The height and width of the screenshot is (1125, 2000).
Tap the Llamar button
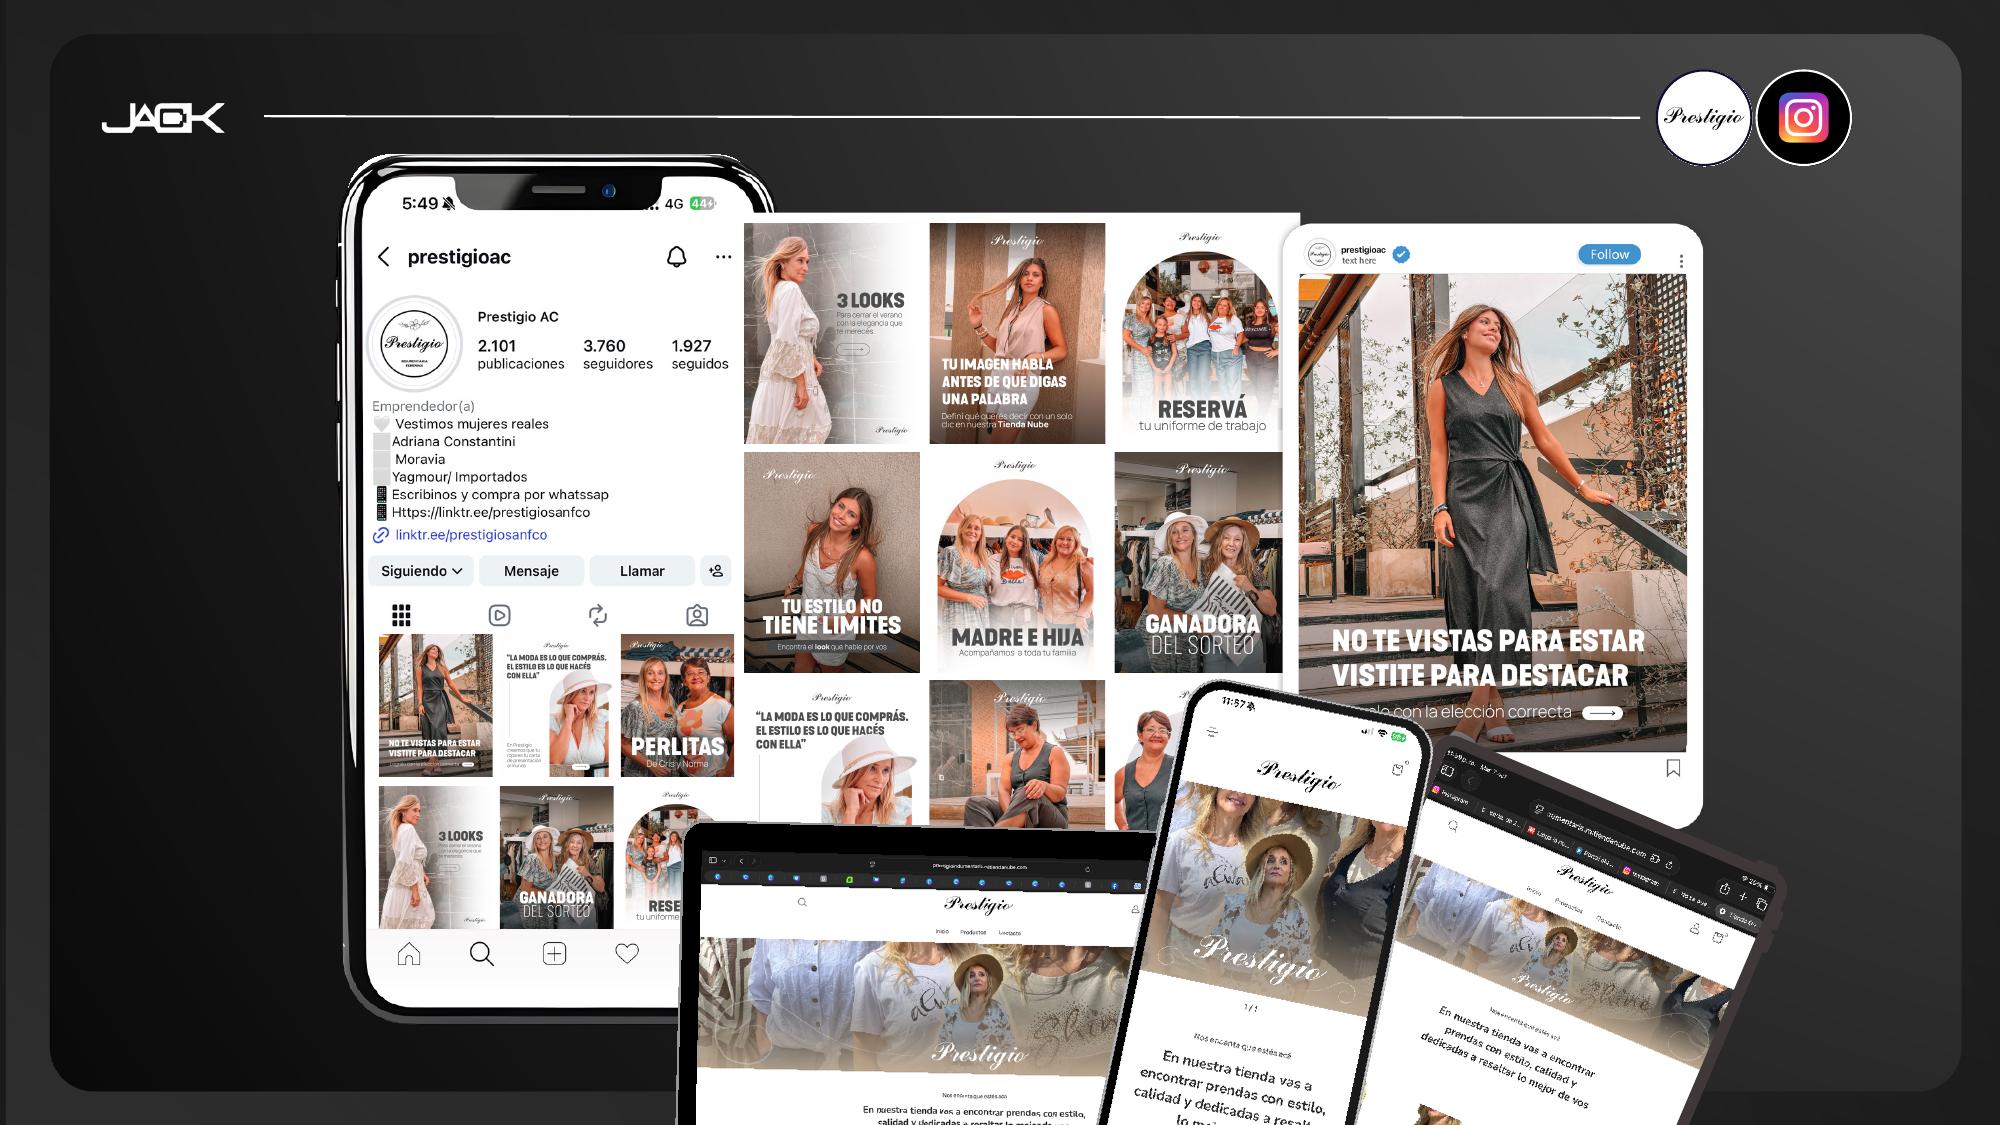point(642,571)
